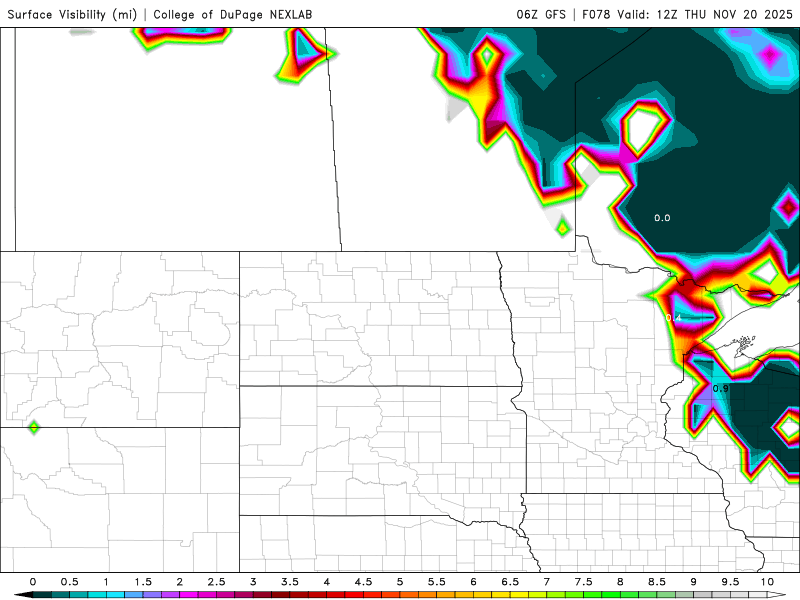
Task: Click the '1.5' tick label on the color scale
Action: 143,582
